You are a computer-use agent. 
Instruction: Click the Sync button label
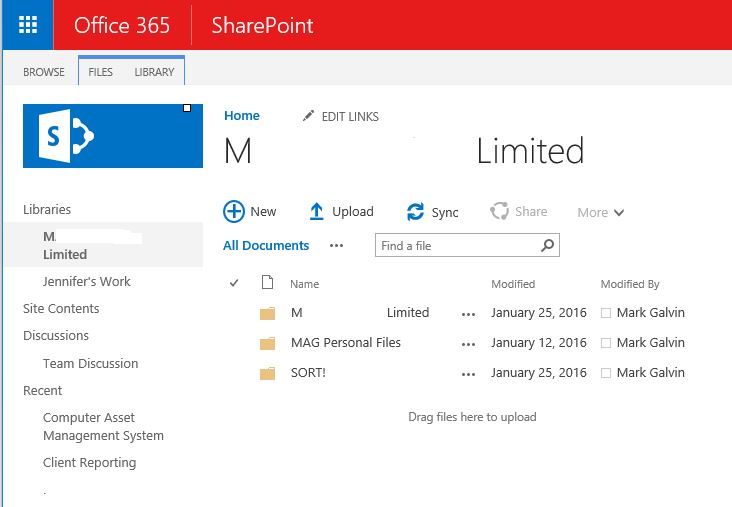click(445, 212)
